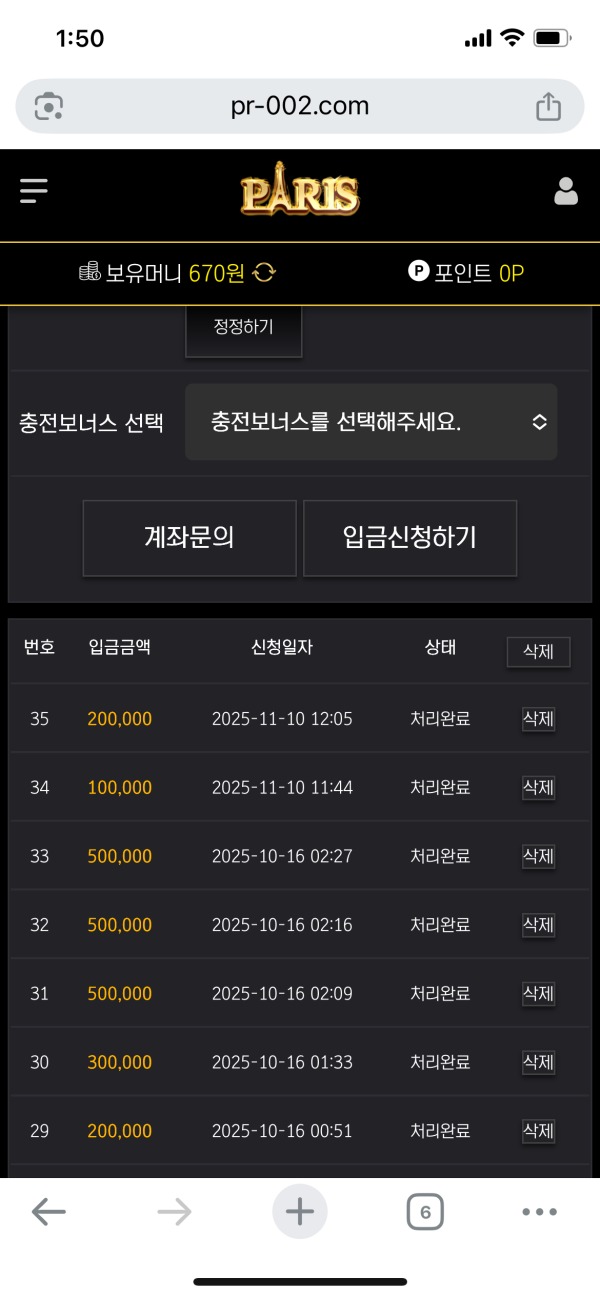Viewport: 600px width, 1298px height.
Task: Open the hamburger navigation menu
Action: 34,191
